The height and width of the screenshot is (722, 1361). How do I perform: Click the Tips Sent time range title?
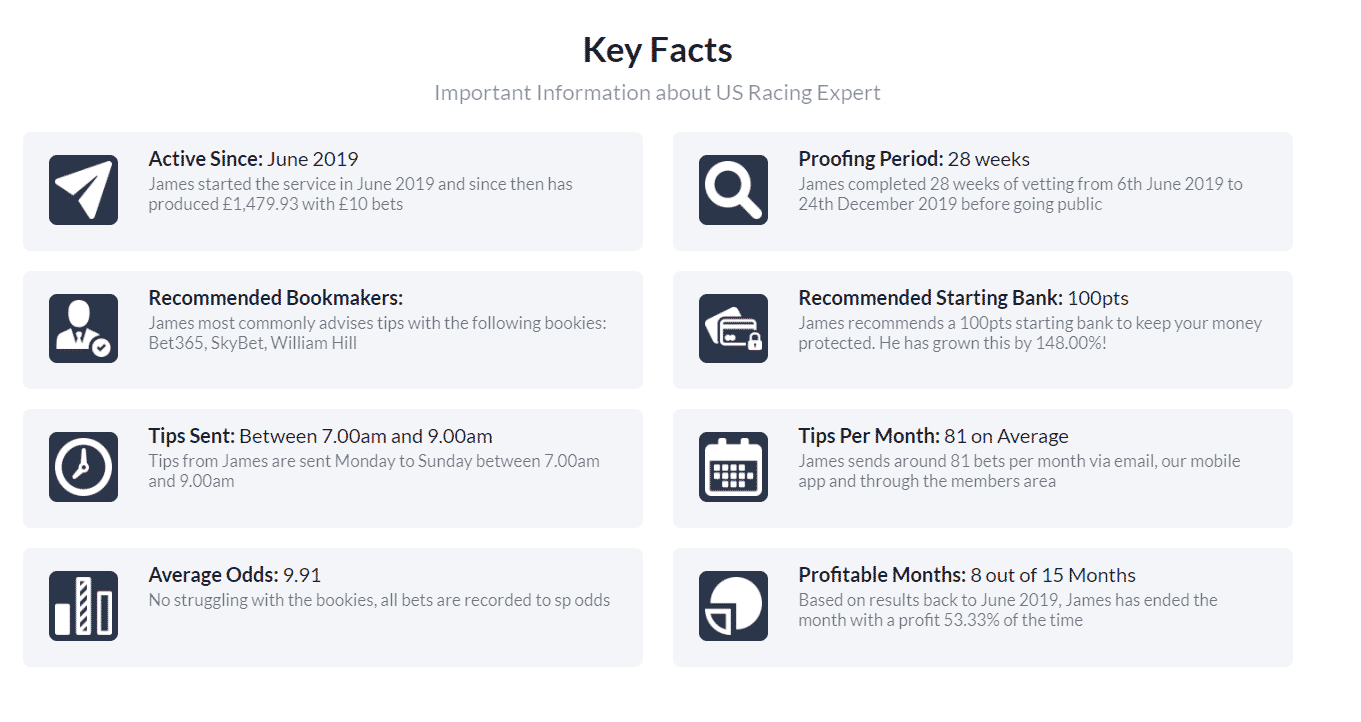tap(320, 436)
